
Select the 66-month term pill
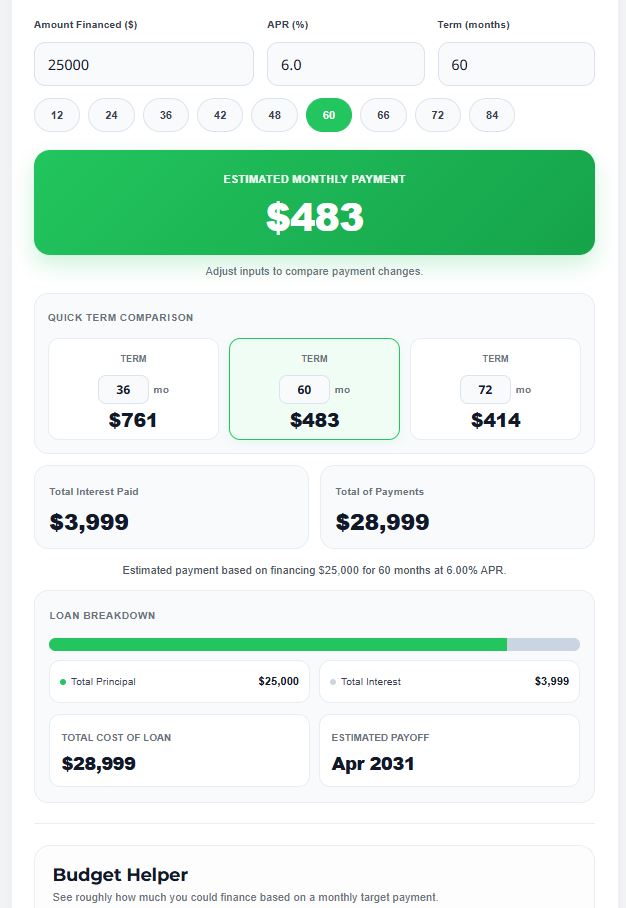tap(383, 115)
